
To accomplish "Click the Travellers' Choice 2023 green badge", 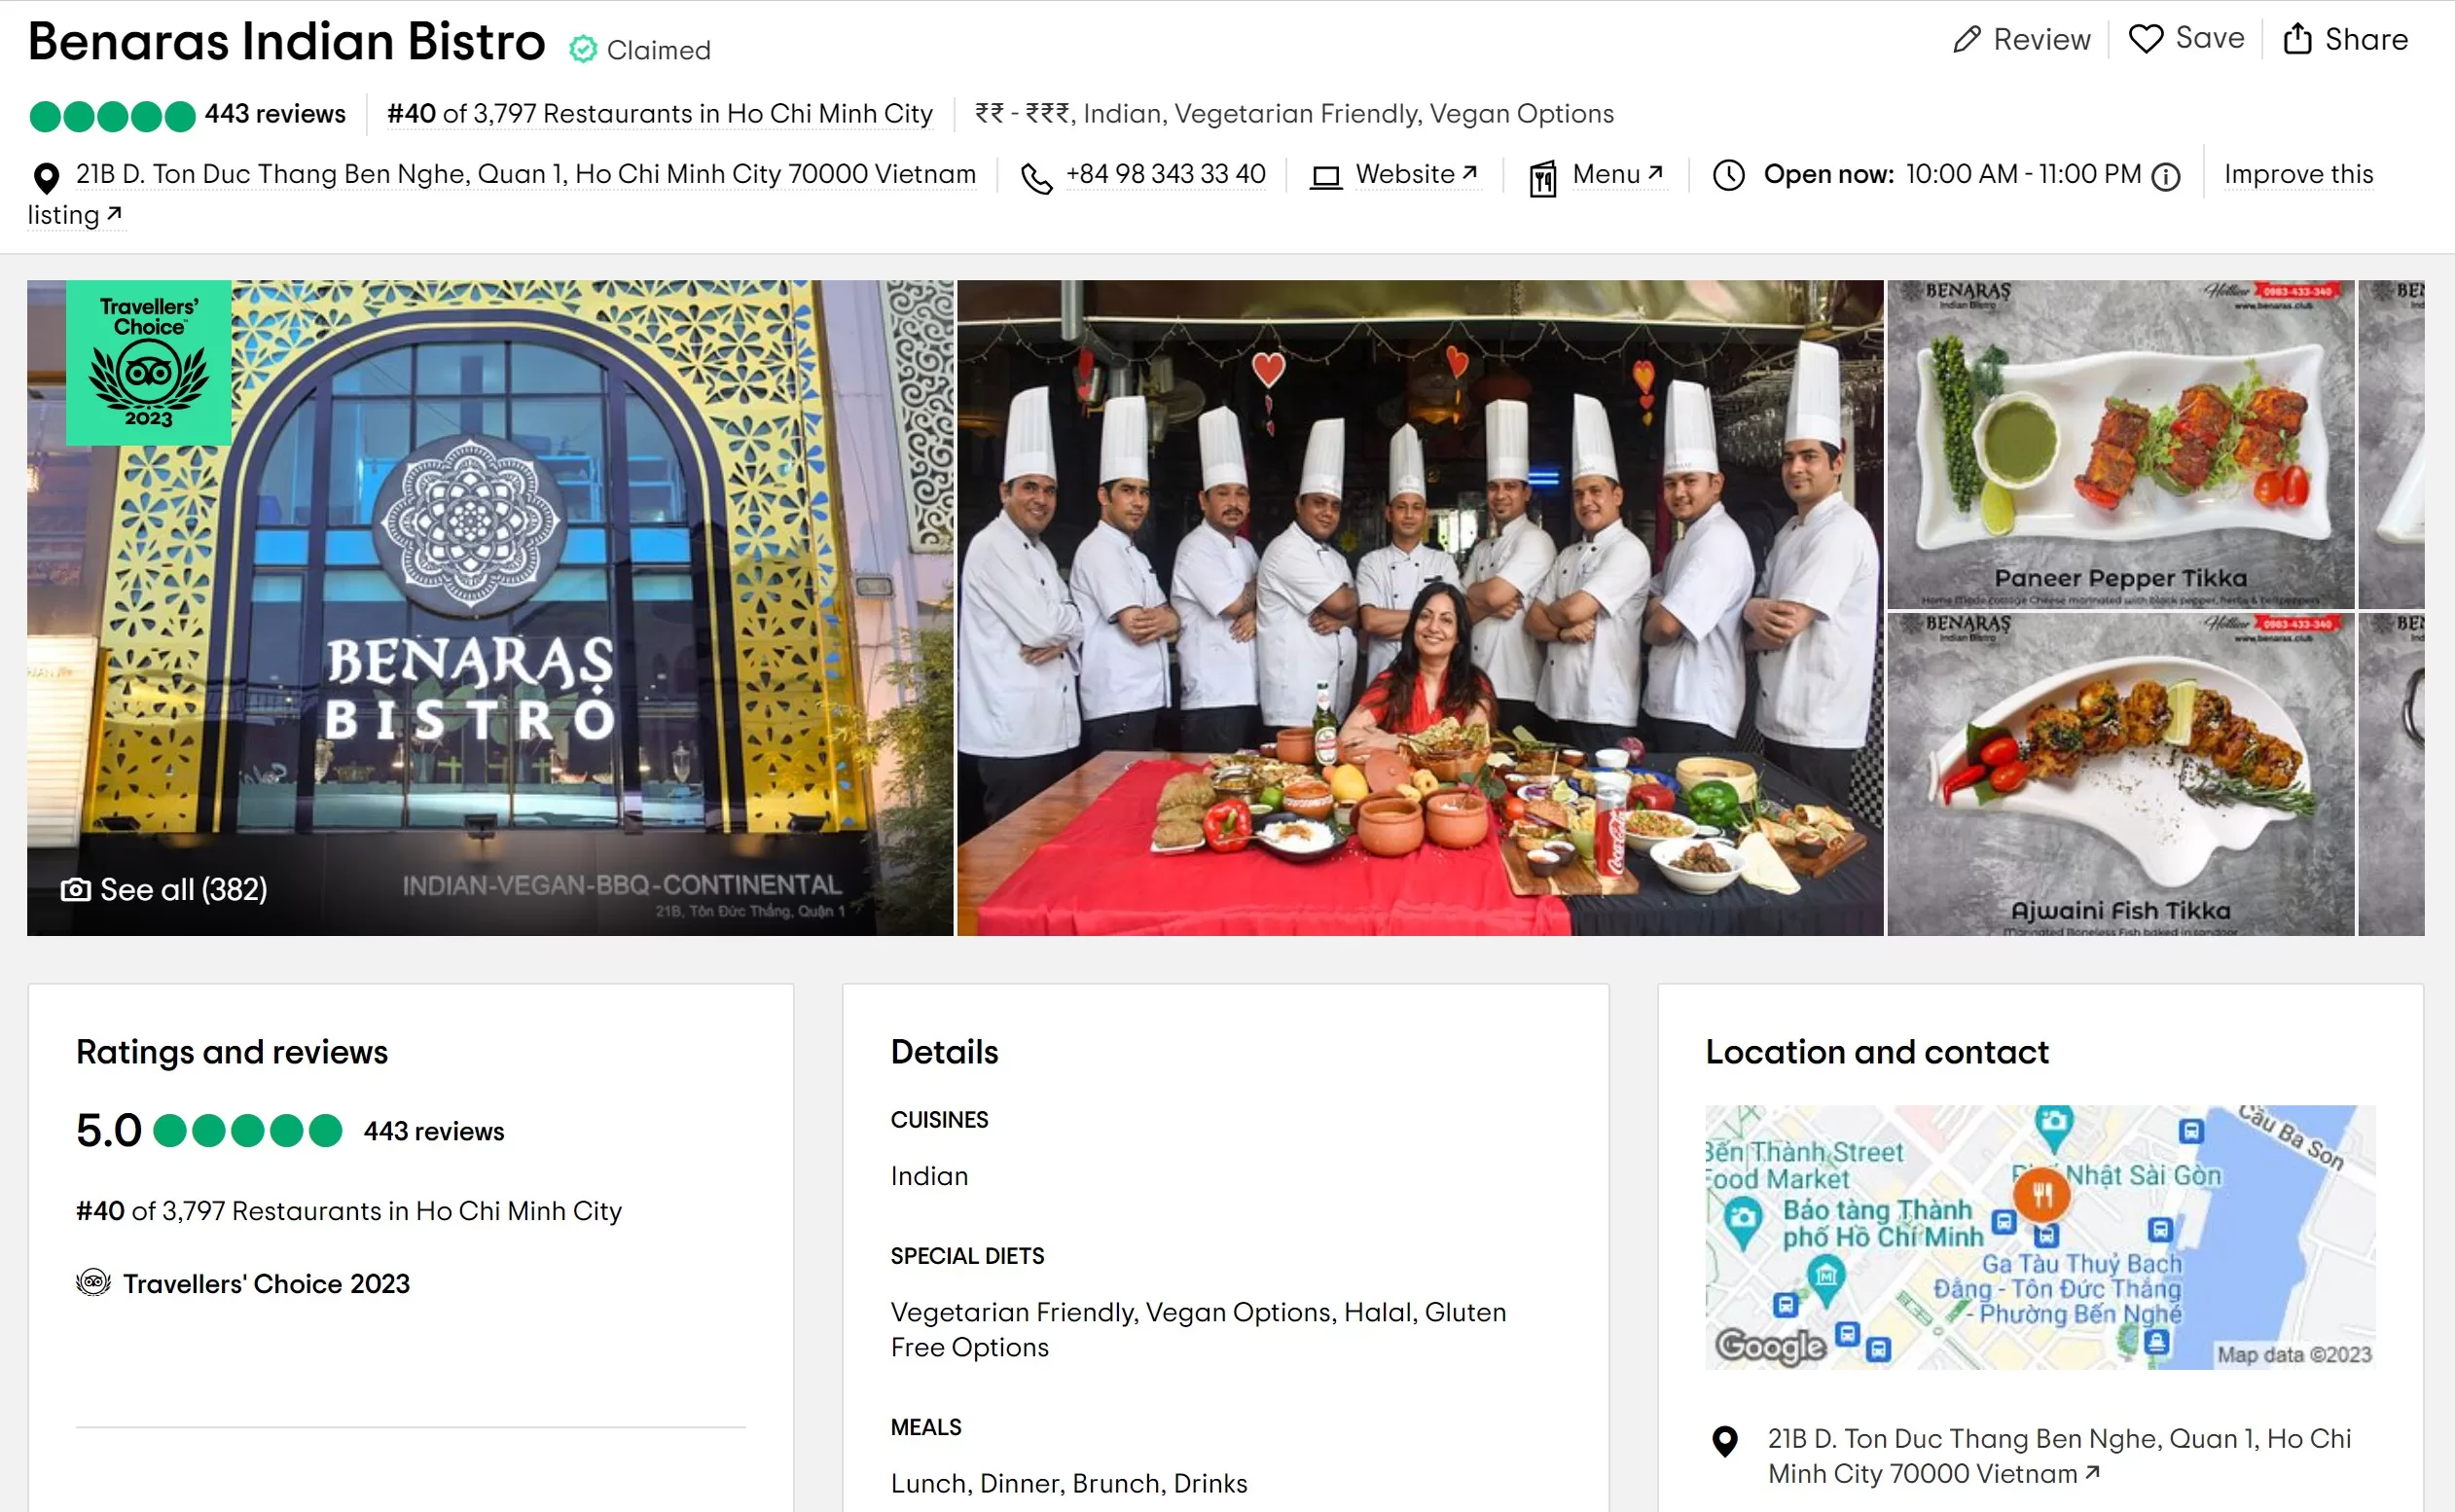I will pyautogui.click(x=149, y=363).
